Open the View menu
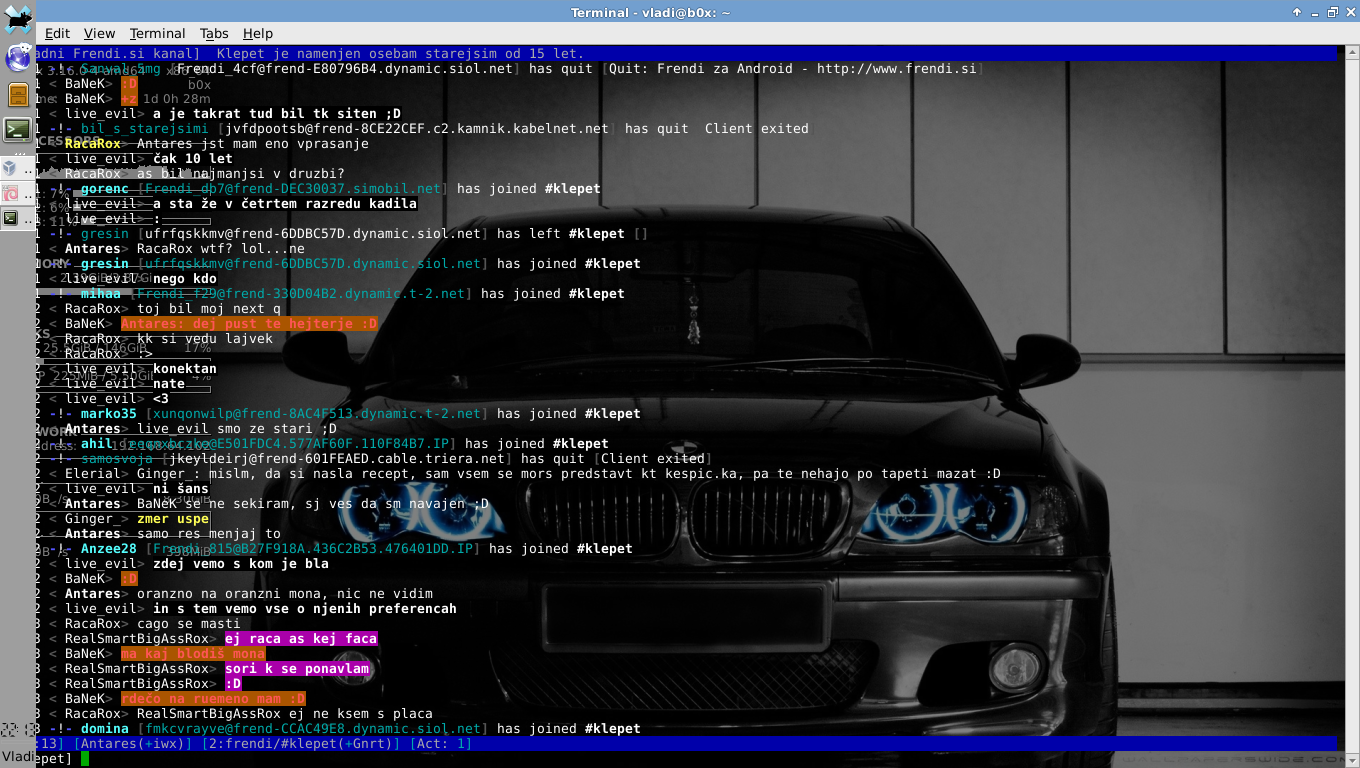The image size is (1360, 768). [x=99, y=33]
